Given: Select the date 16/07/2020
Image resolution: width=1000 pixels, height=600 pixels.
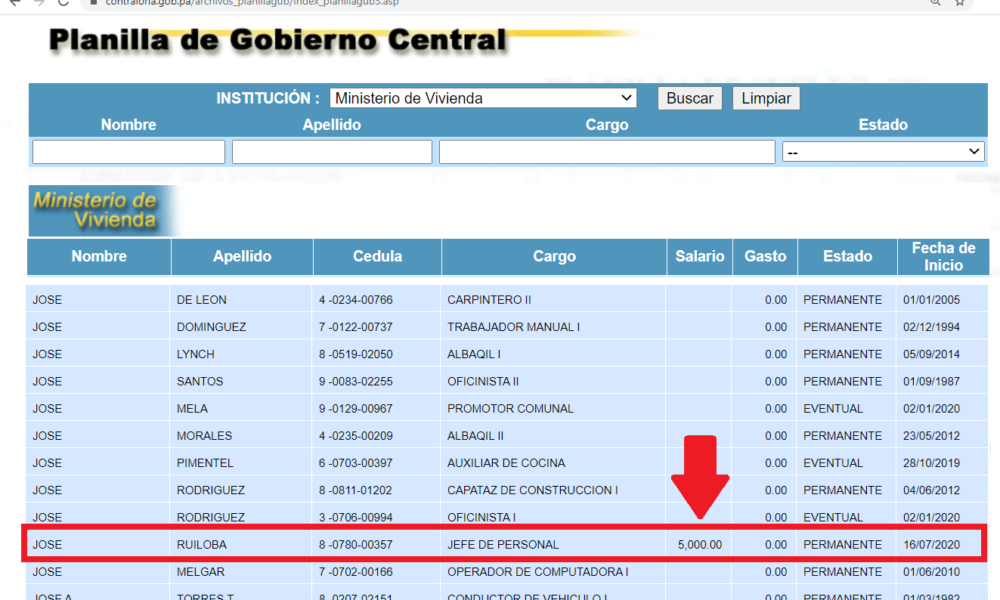Looking at the screenshot, I should (x=931, y=545).
